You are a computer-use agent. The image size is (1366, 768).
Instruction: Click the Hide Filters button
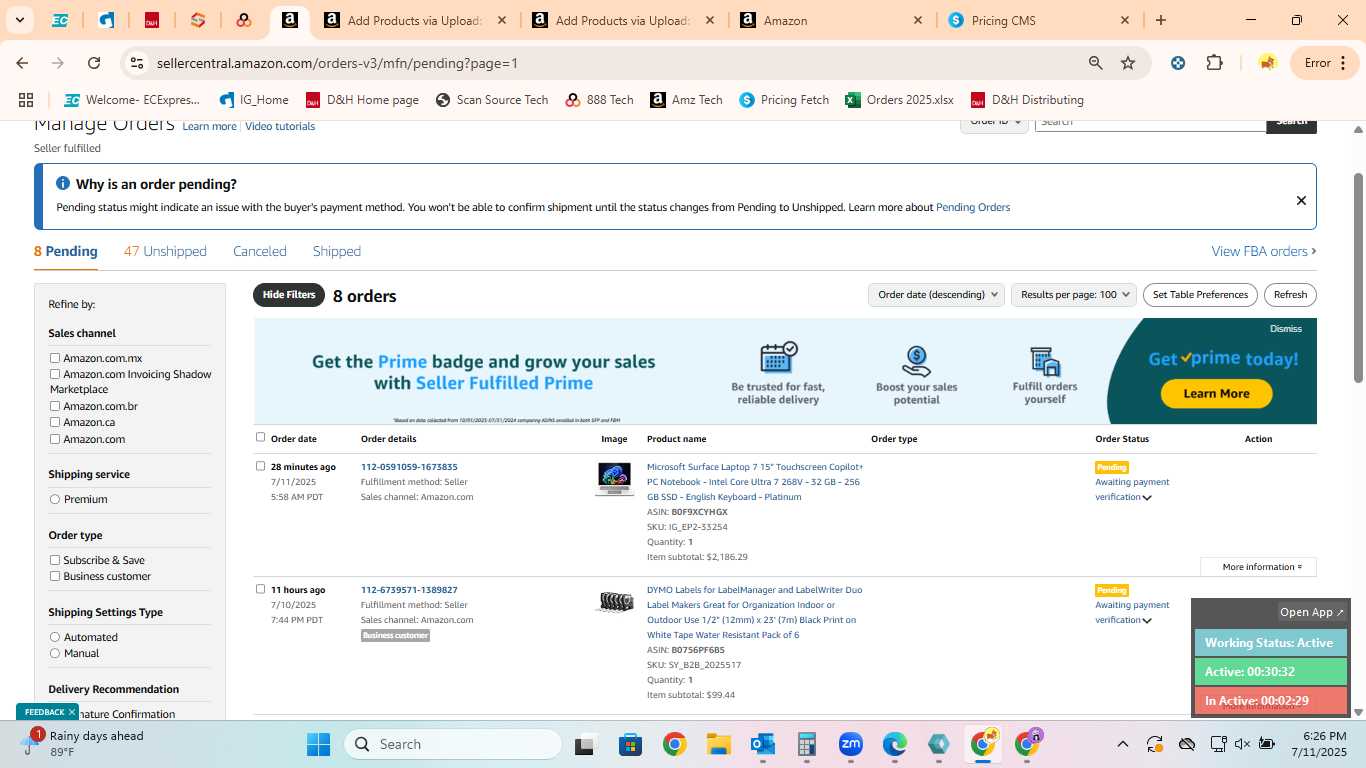pyautogui.click(x=289, y=295)
